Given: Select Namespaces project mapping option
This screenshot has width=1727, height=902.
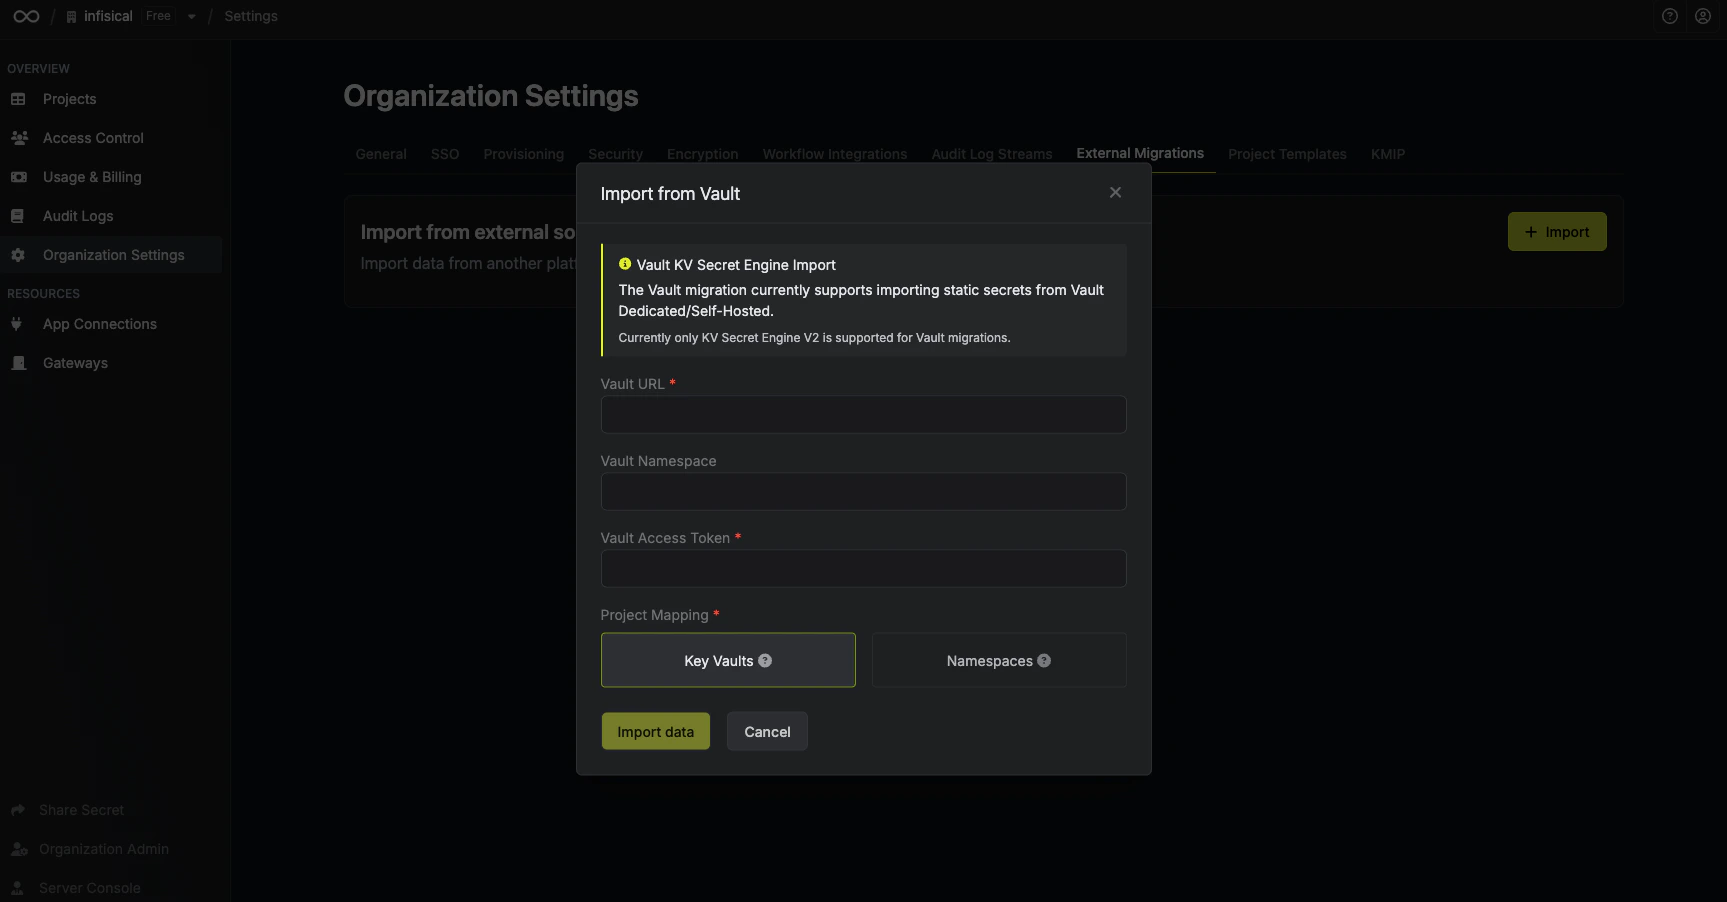Looking at the screenshot, I should pyautogui.click(x=999, y=660).
